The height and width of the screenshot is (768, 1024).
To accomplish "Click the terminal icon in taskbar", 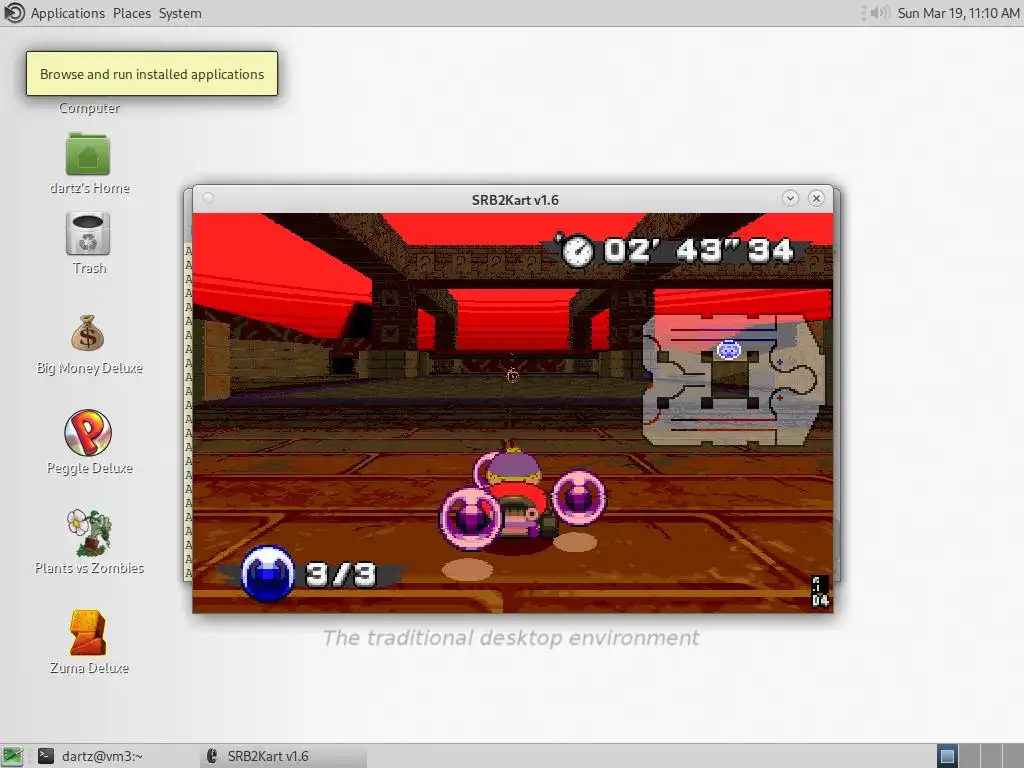I will coord(46,756).
